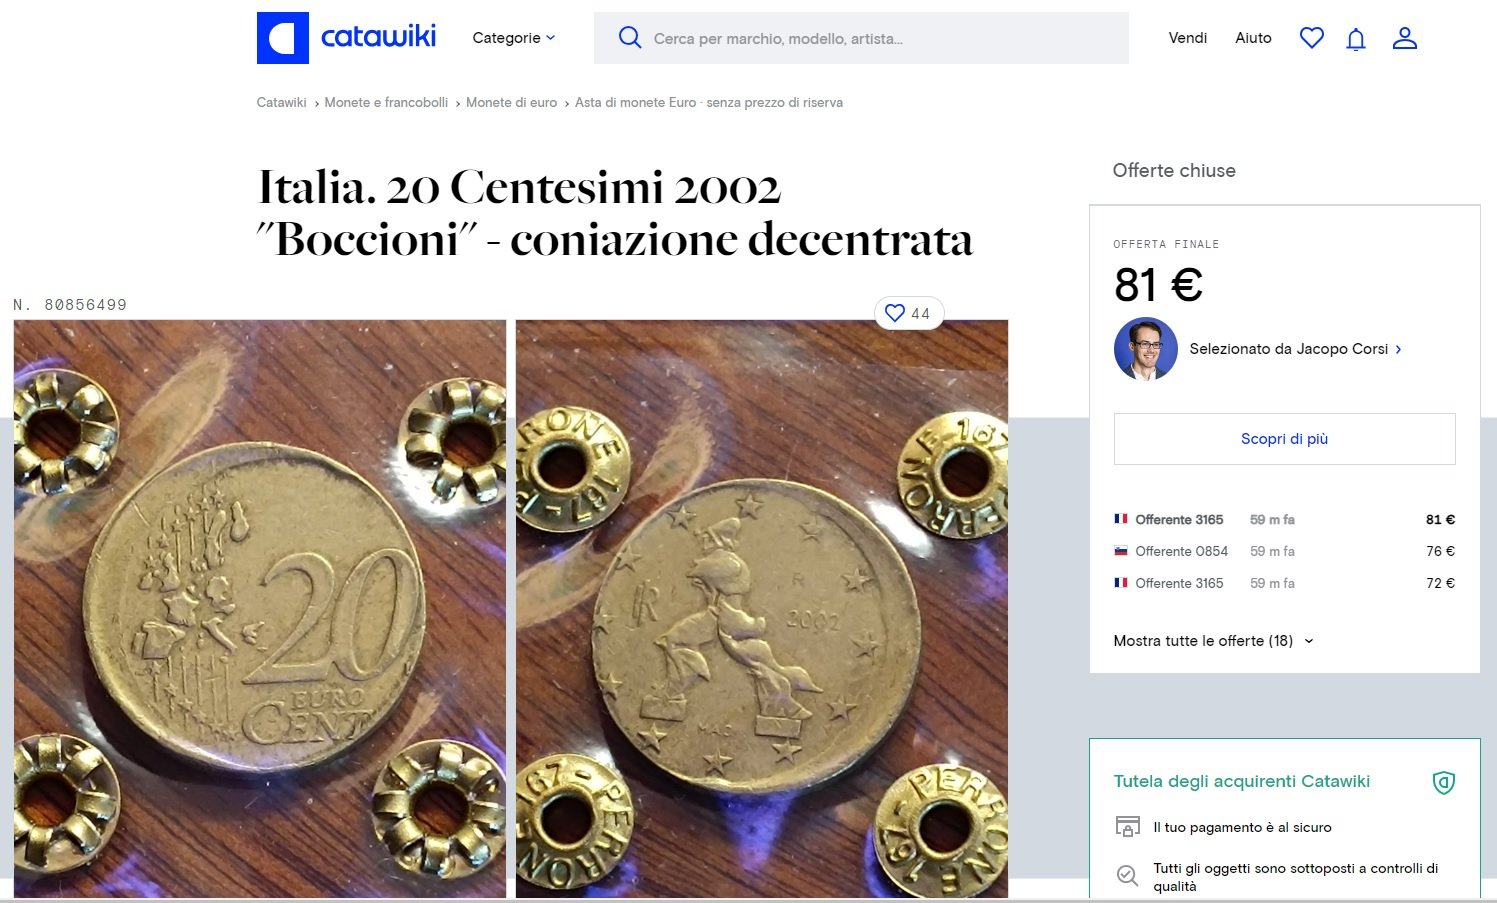Open the user account profile icon
This screenshot has height=903, width=1497.
[x=1405, y=38]
